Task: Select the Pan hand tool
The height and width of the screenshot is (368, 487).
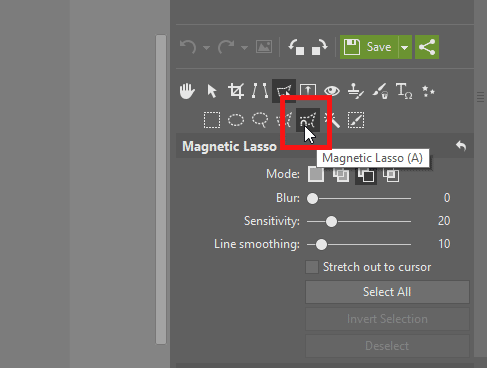Action: 187,91
